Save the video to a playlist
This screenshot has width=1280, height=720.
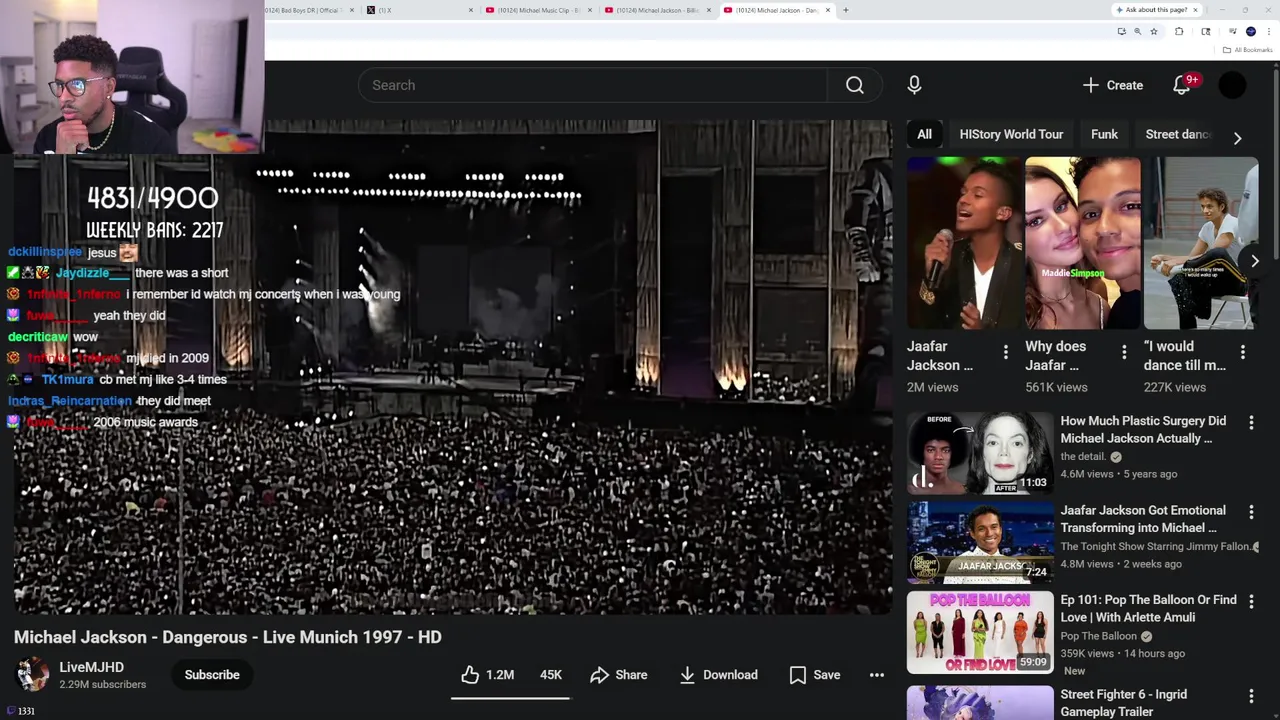815,675
